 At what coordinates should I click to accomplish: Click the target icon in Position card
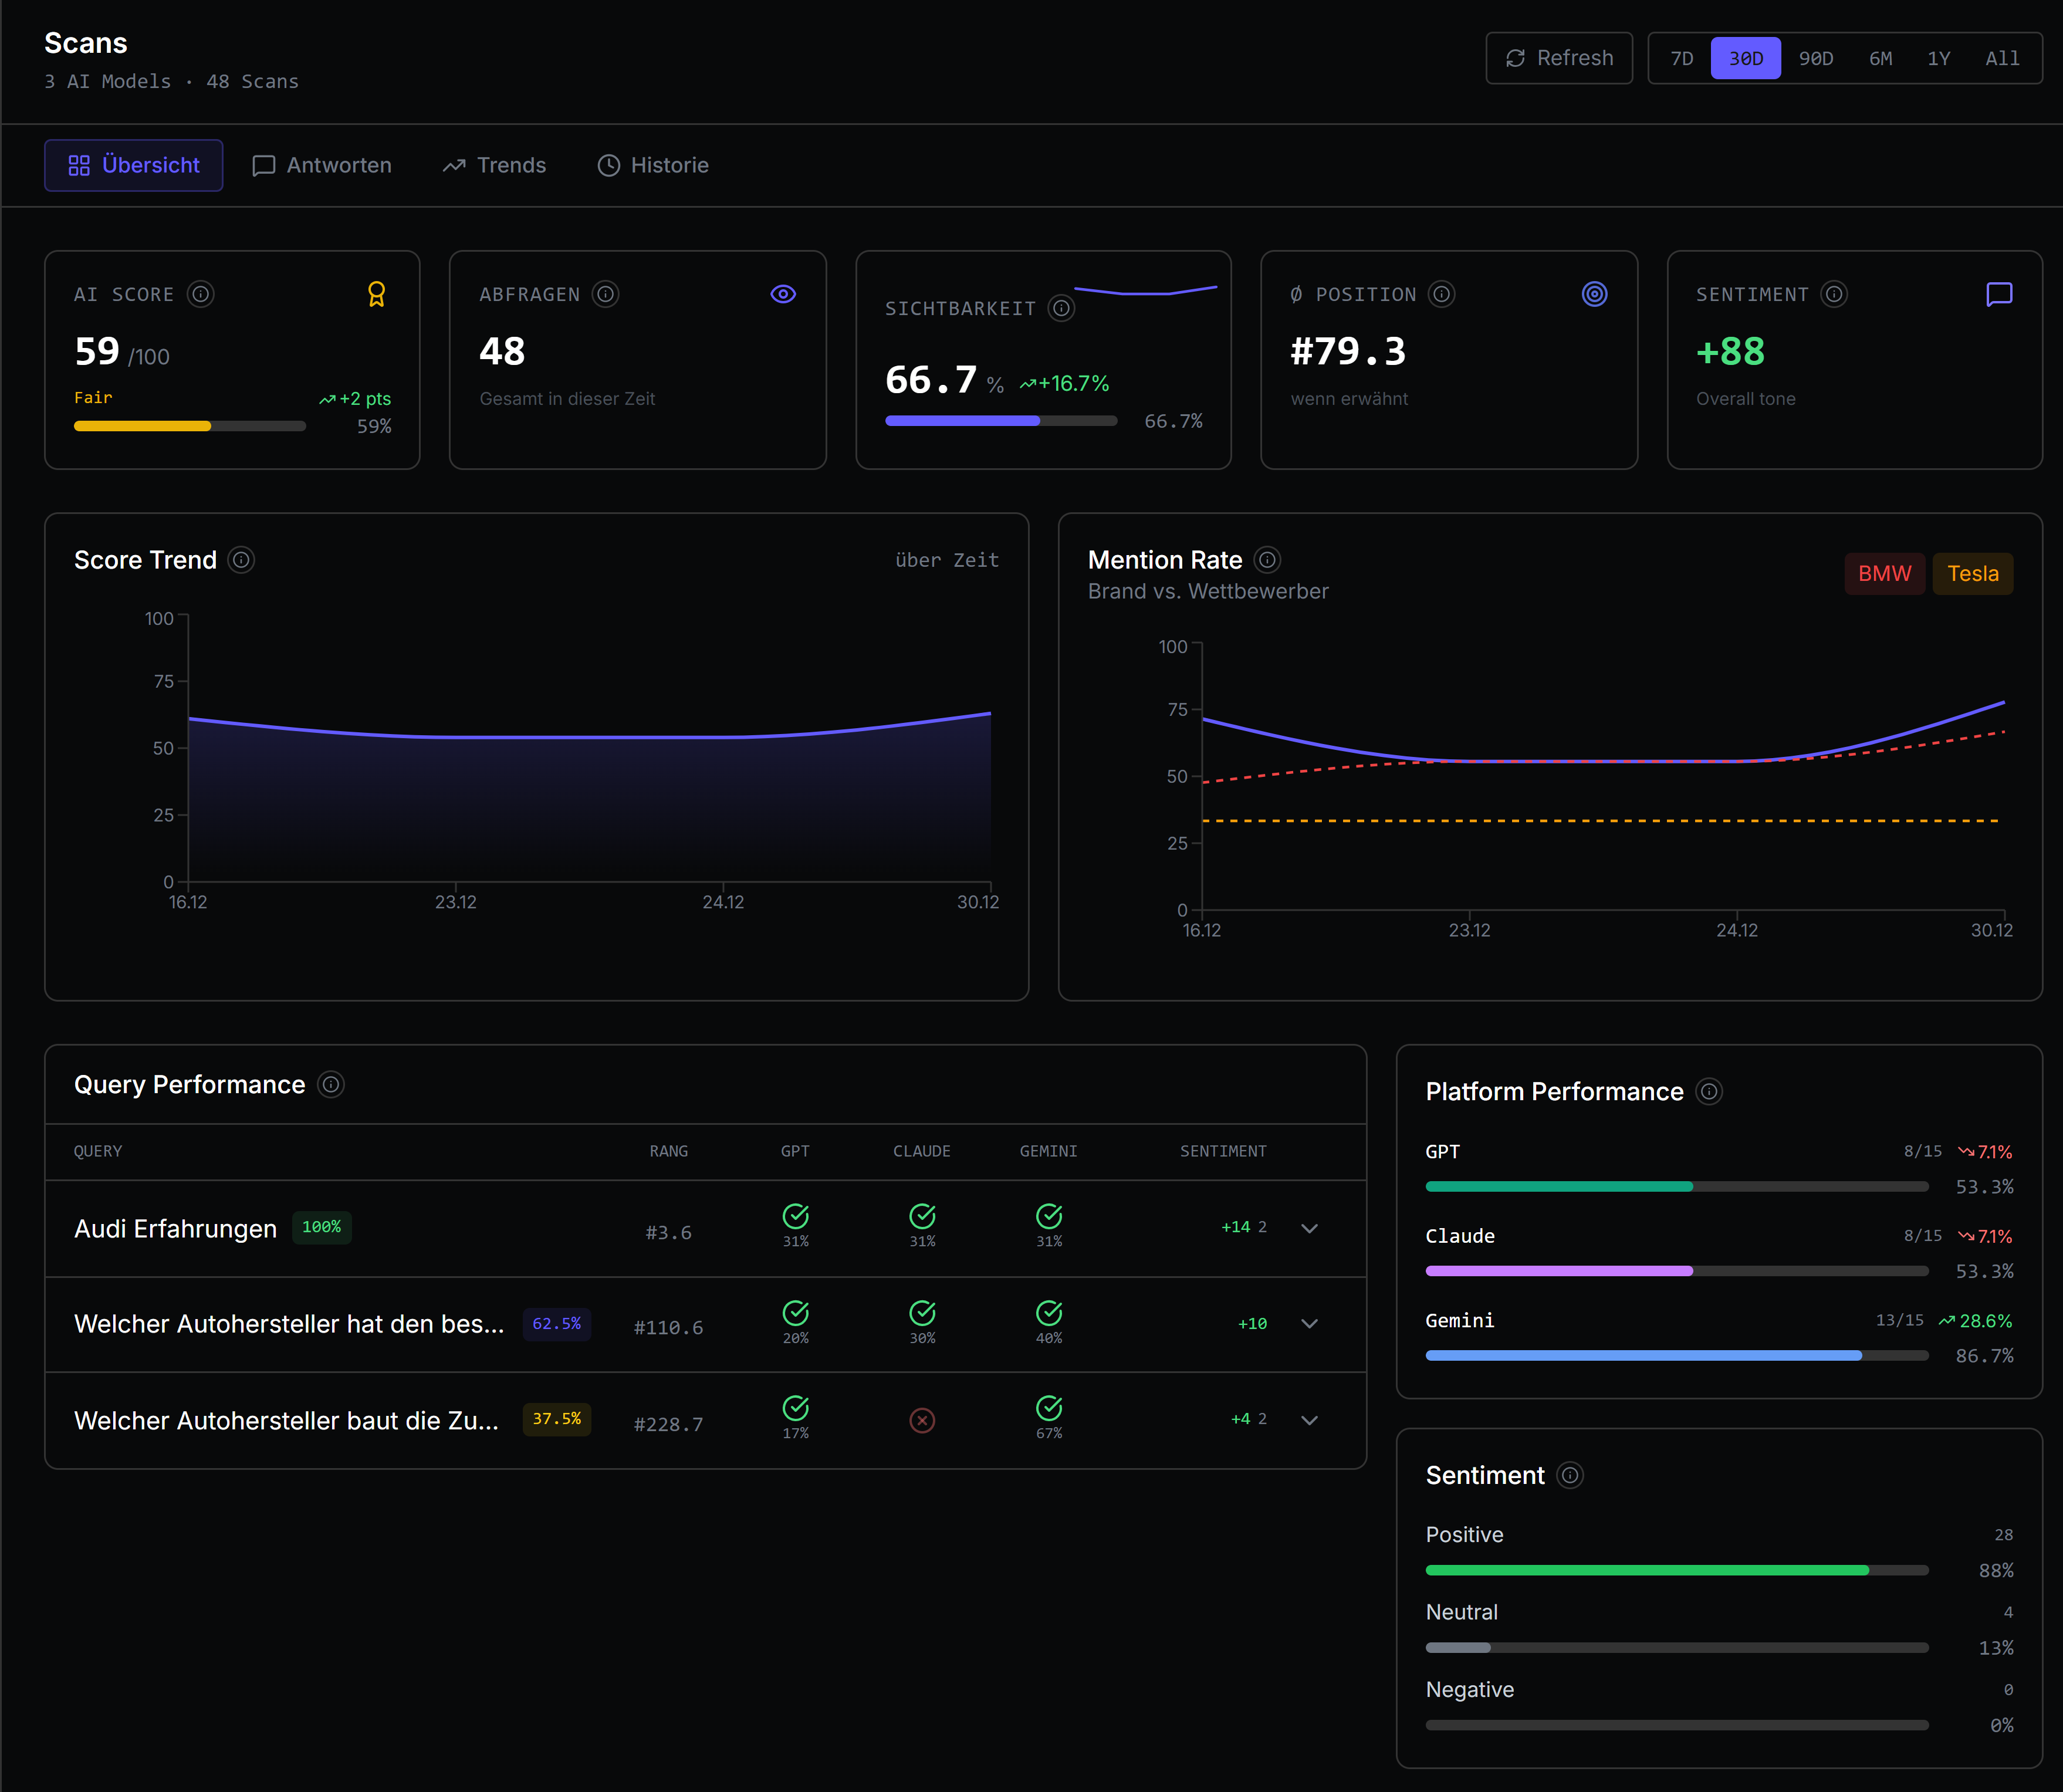click(1594, 294)
